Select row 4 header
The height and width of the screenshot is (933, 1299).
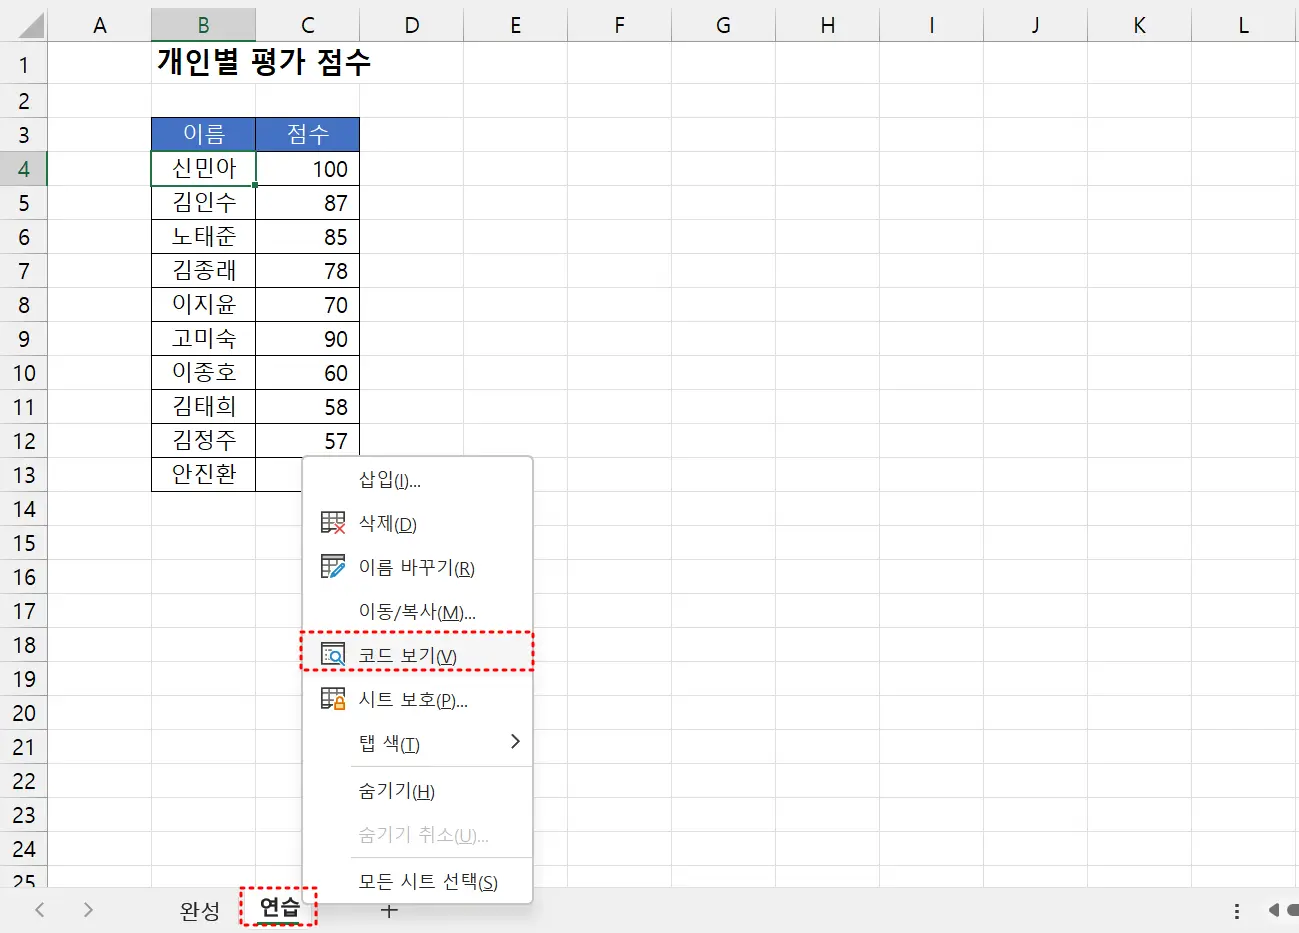(24, 169)
